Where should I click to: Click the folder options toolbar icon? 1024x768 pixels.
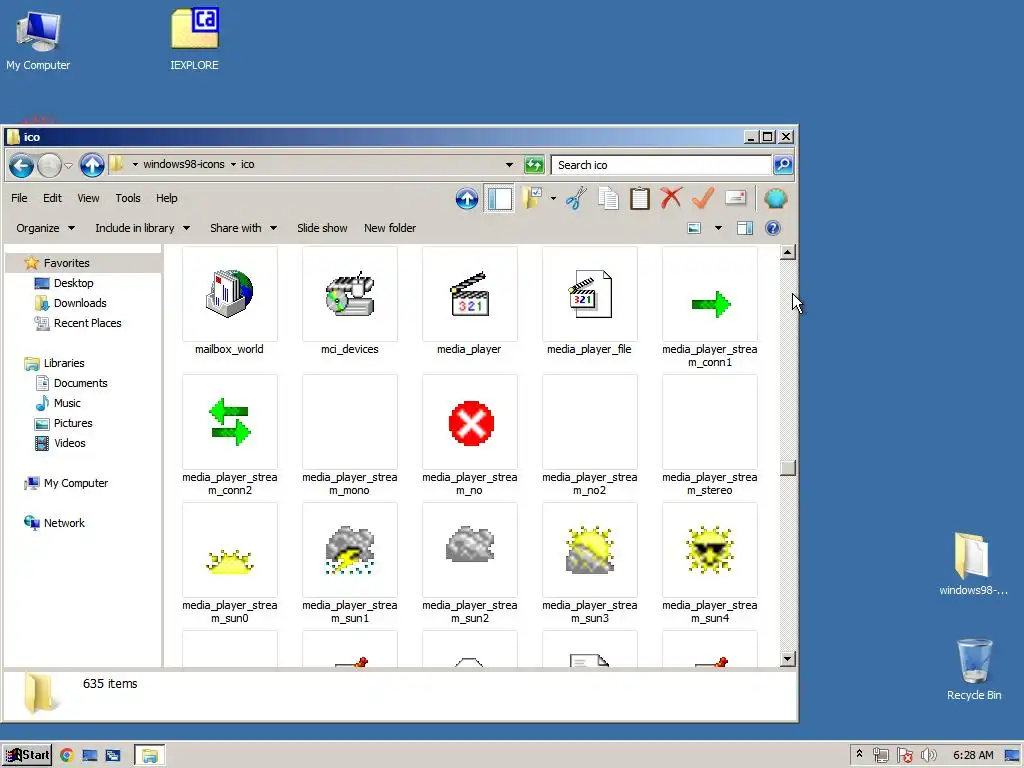tap(534, 199)
